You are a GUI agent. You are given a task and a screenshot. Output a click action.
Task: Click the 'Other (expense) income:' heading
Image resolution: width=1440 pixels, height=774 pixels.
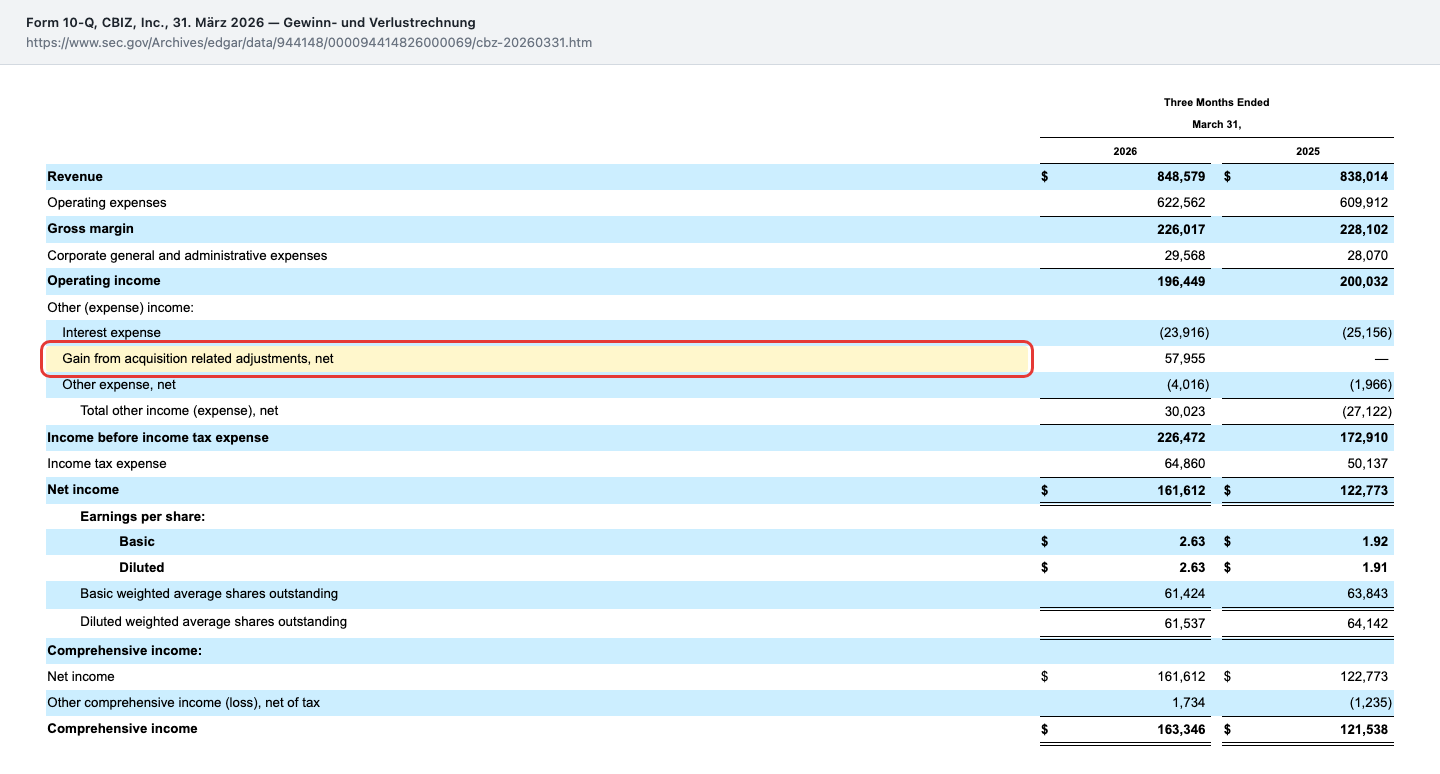(x=120, y=308)
